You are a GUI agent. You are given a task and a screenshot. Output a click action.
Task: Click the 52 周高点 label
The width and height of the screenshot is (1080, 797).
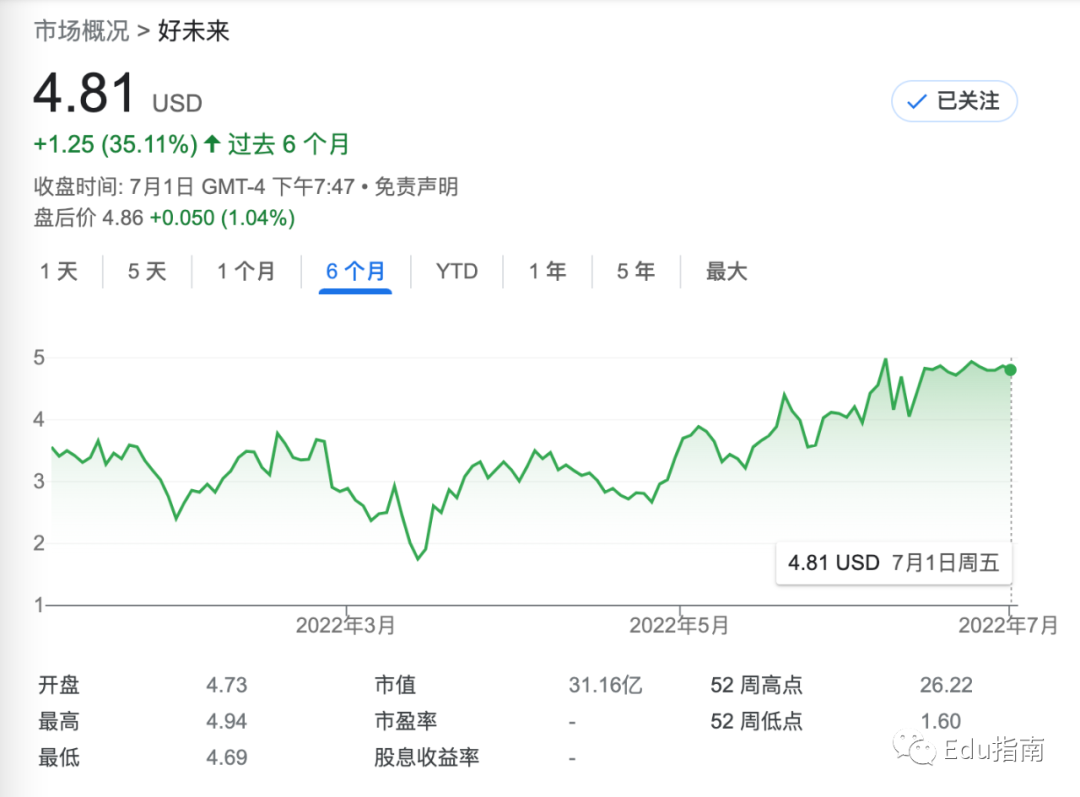click(756, 685)
